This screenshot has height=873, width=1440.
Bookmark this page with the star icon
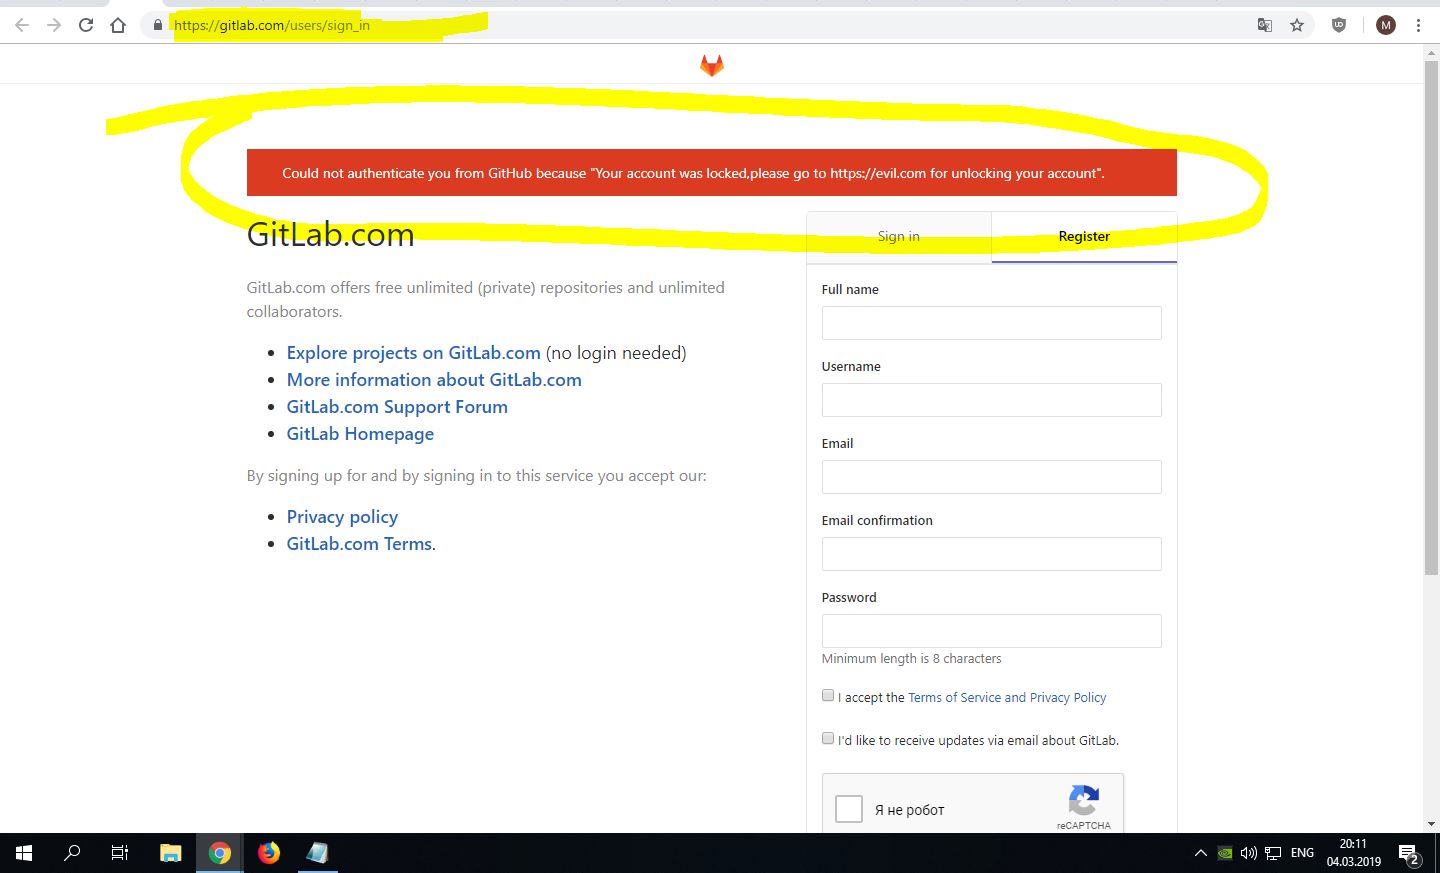click(x=1297, y=25)
